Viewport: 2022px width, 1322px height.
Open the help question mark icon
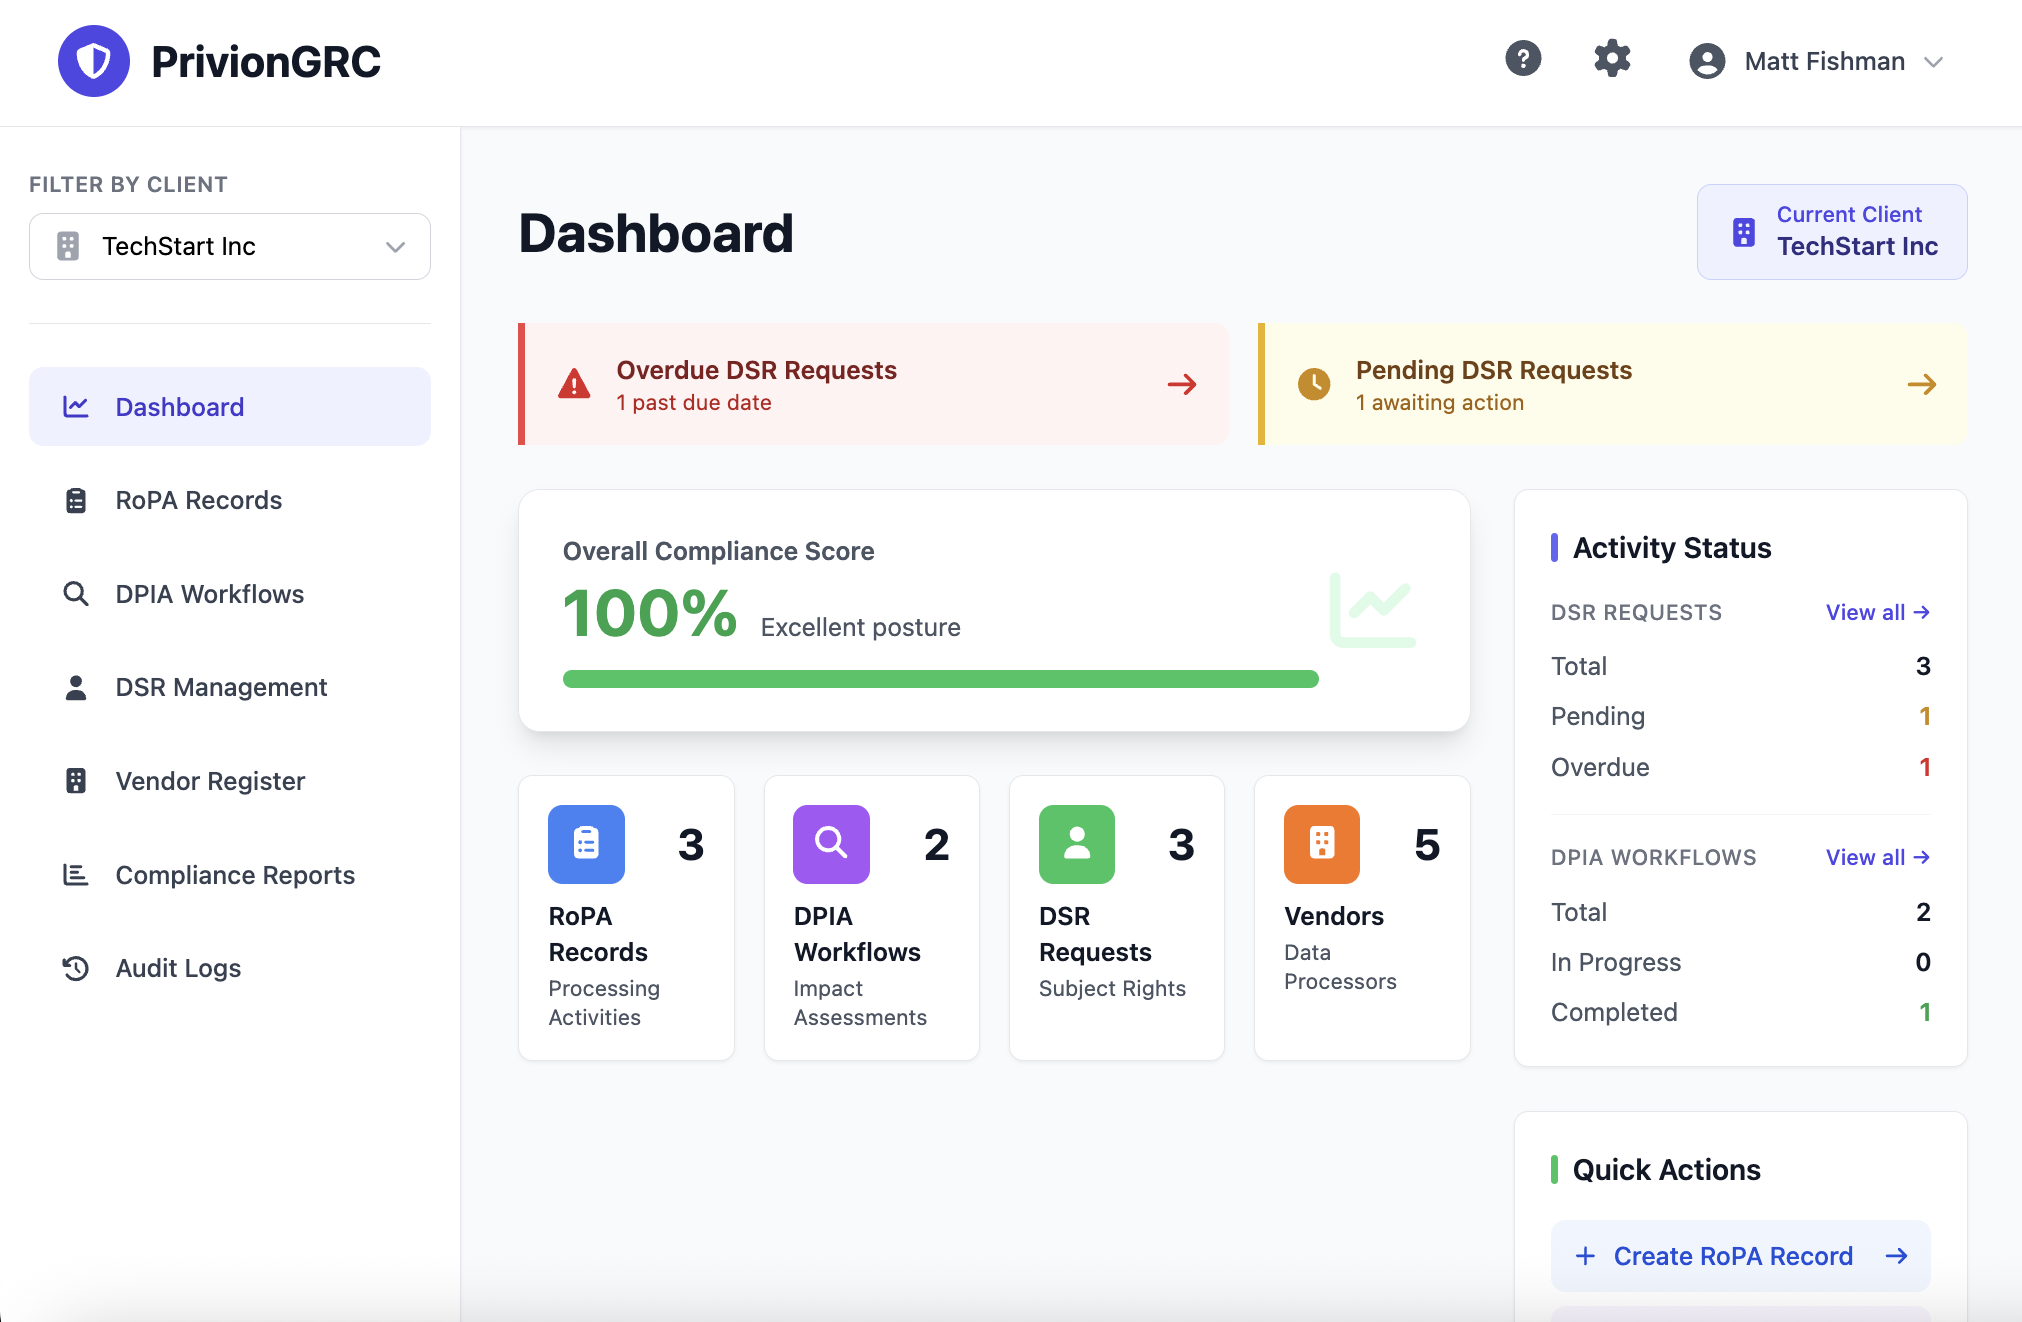[1523, 59]
